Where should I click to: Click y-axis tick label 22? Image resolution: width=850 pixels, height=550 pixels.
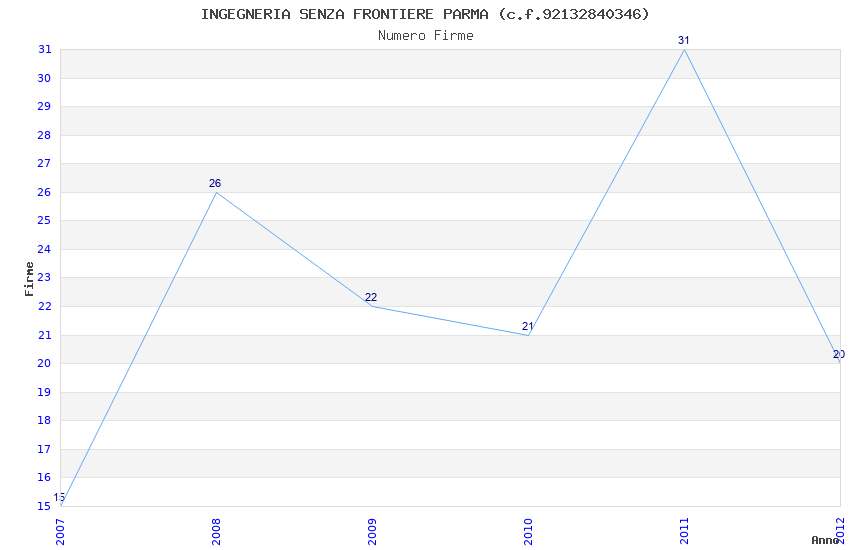[x=44, y=306]
